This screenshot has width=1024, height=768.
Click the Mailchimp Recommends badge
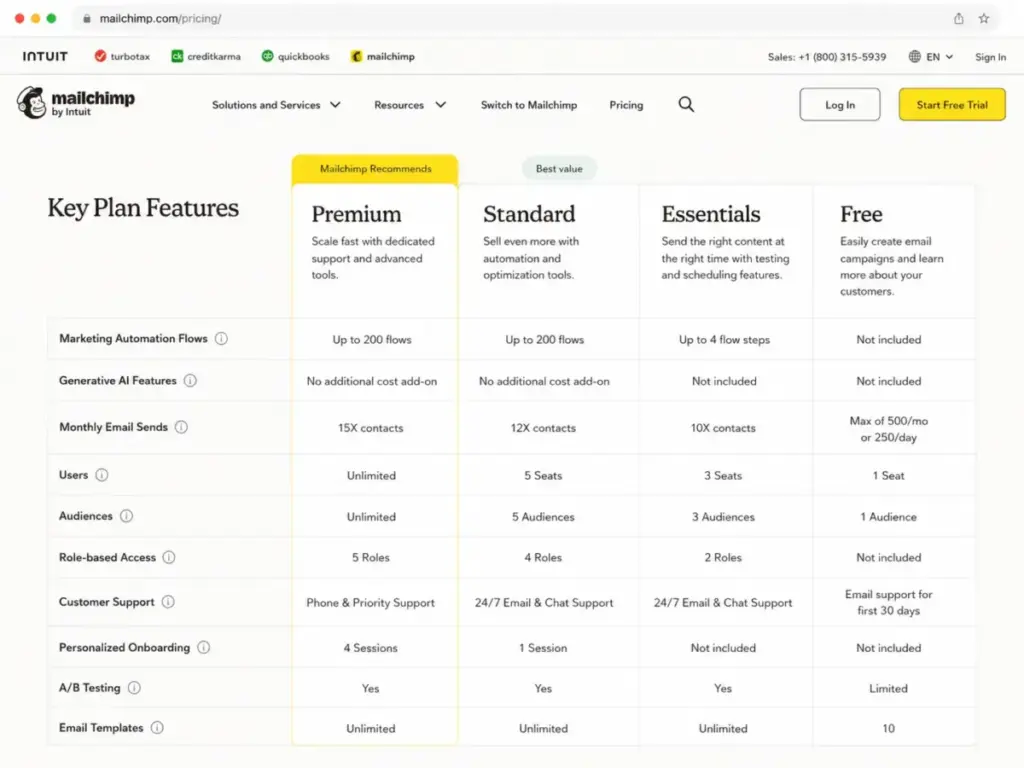click(375, 169)
